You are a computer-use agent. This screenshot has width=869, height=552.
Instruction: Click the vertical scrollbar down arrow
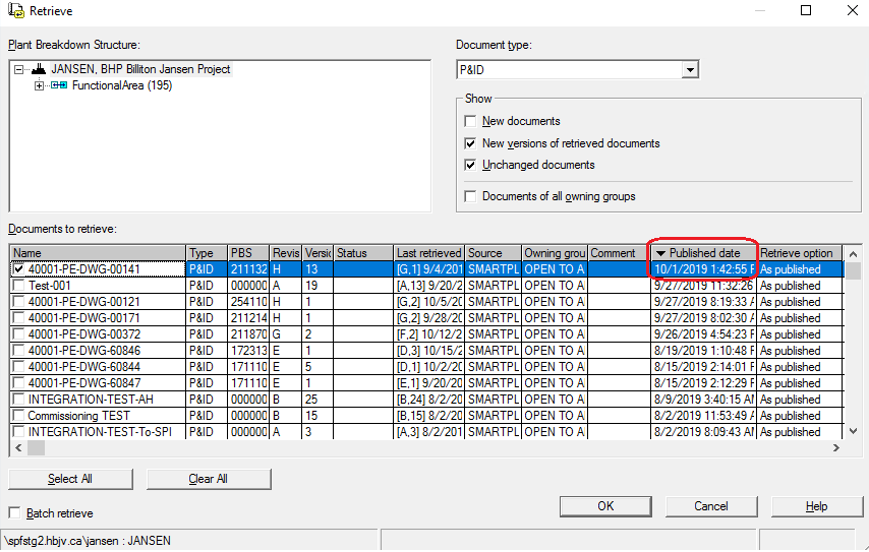pyautogui.click(x=853, y=431)
